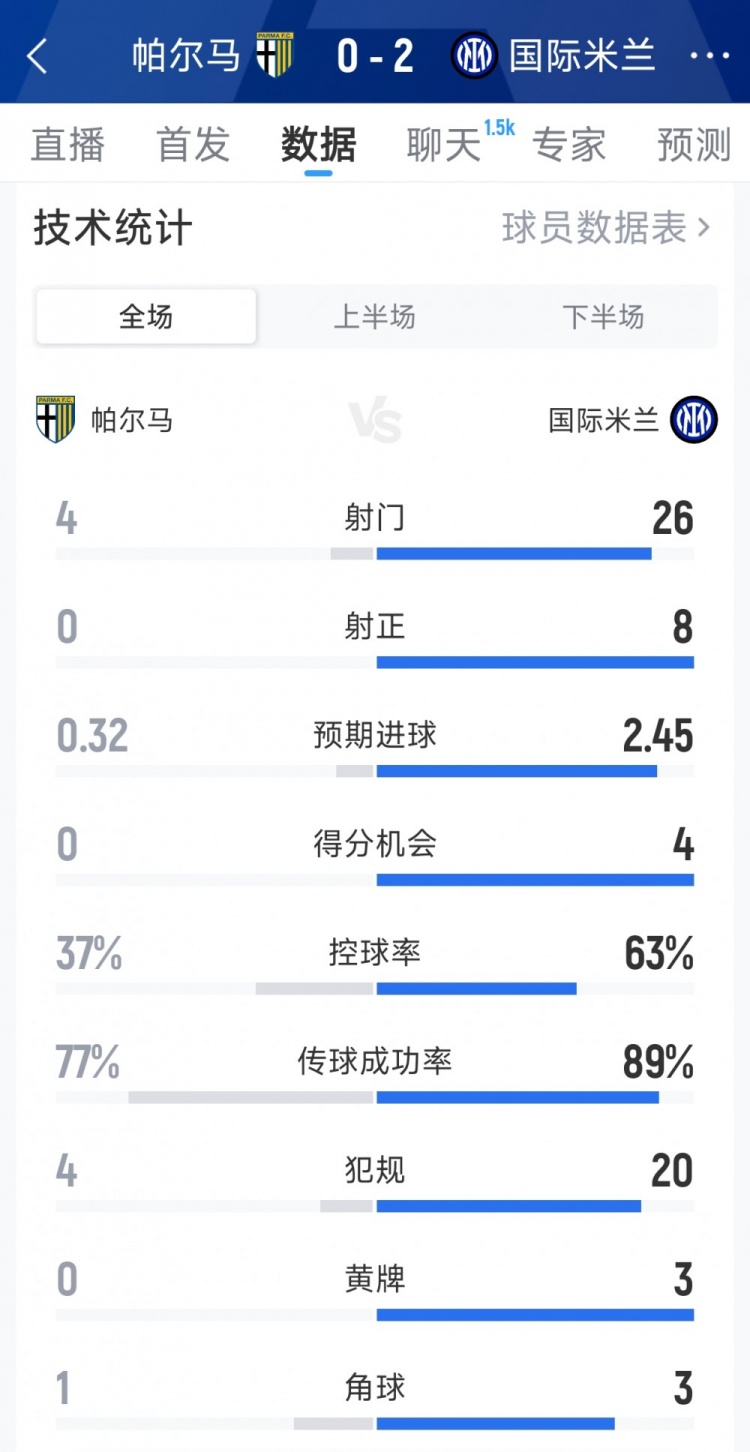The width and height of the screenshot is (750, 1452).
Task: Open the more options three-dot menu
Action: (x=712, y=56)
